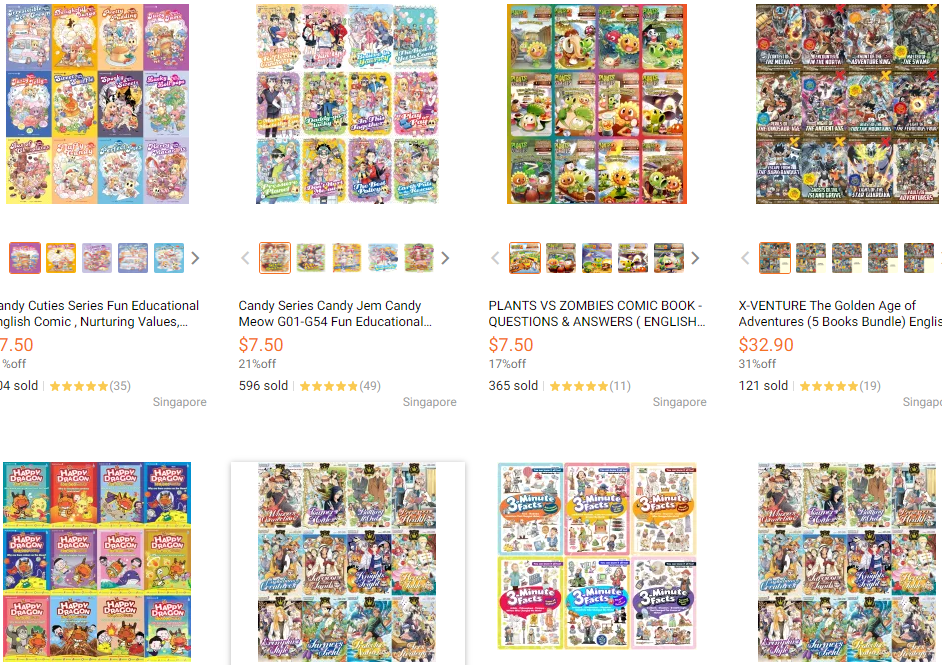Viewport: 942px width, 665px height.
Task: Open Candy Series Candy Jem listing title
Action: point(335,314)
